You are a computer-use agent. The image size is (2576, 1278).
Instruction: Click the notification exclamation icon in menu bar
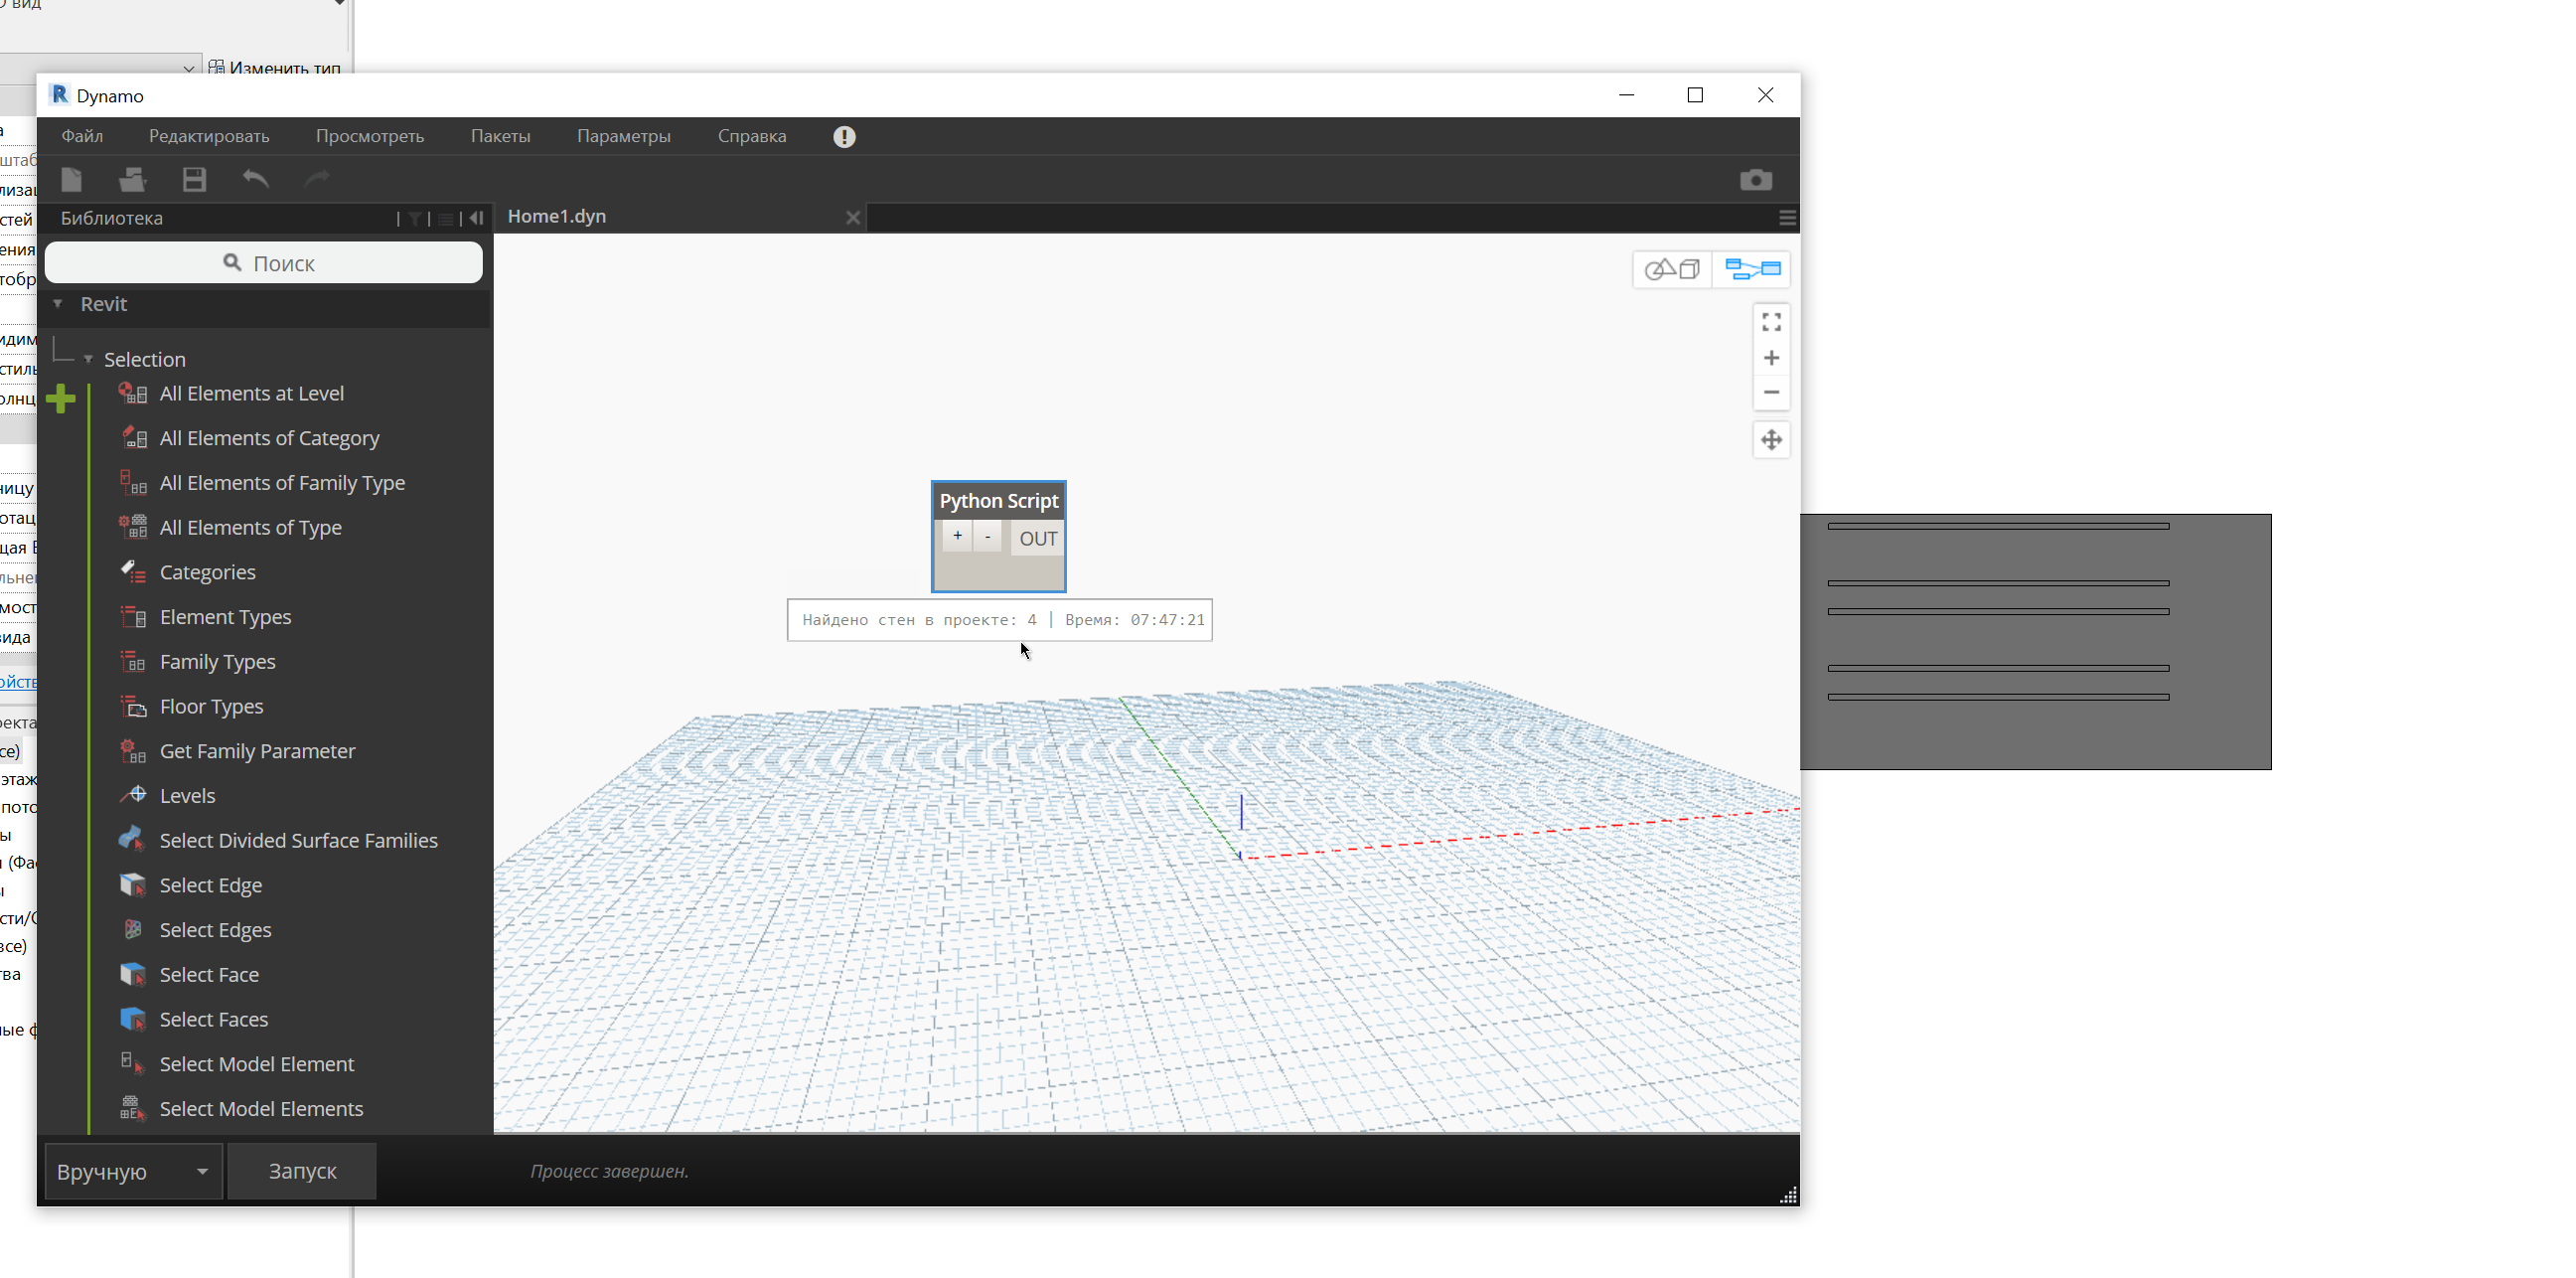tap(844, 137)
